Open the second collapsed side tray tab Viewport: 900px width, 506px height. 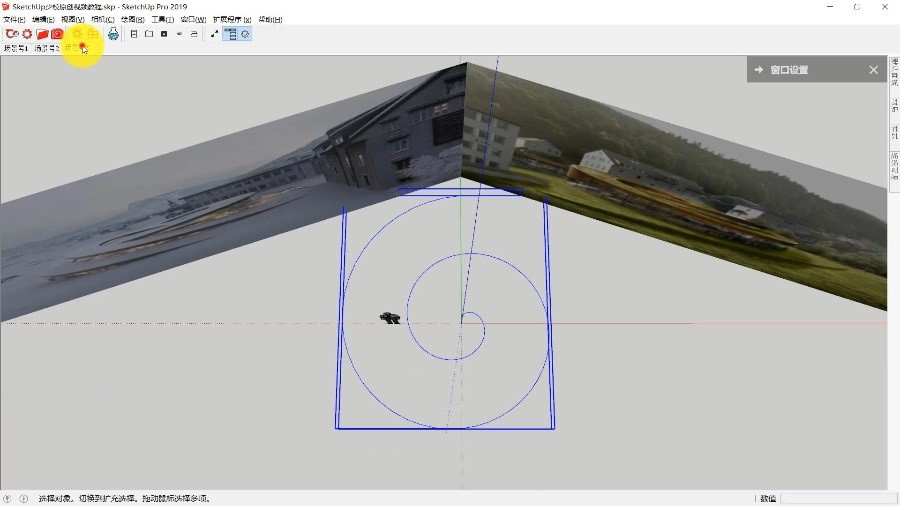tap(894, 105)
